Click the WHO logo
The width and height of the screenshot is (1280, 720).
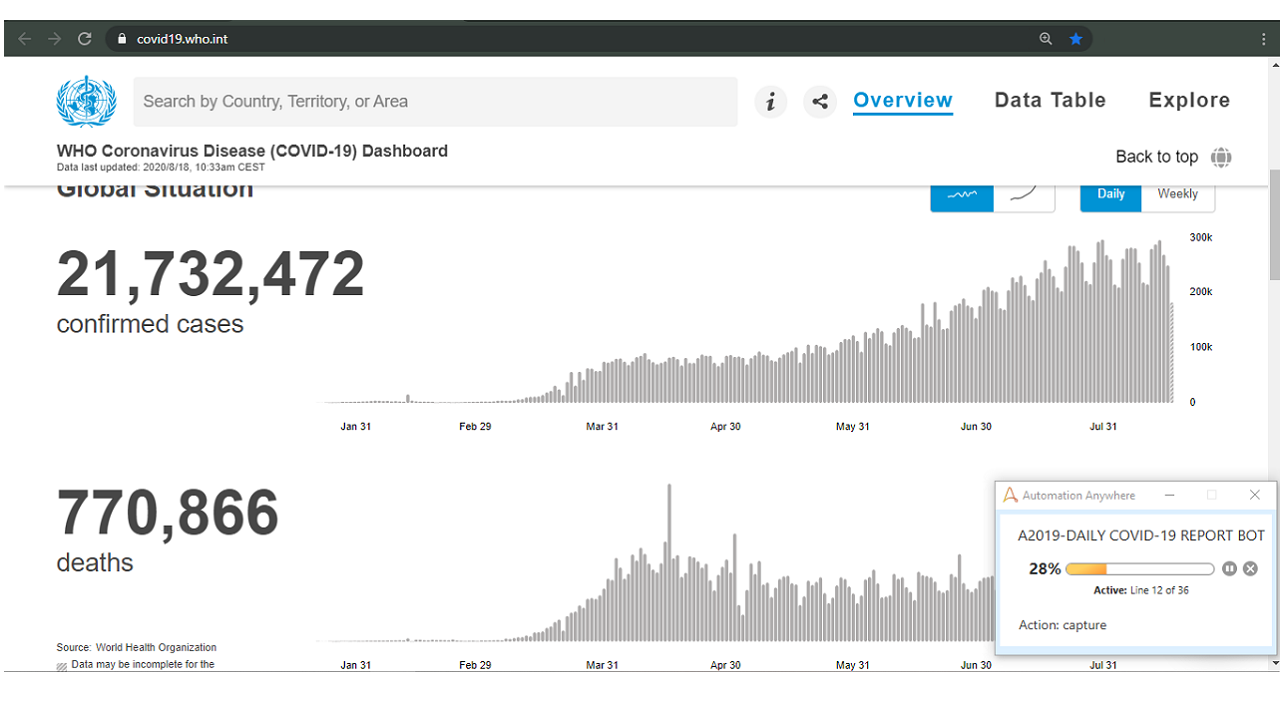[x=86, y=101]
